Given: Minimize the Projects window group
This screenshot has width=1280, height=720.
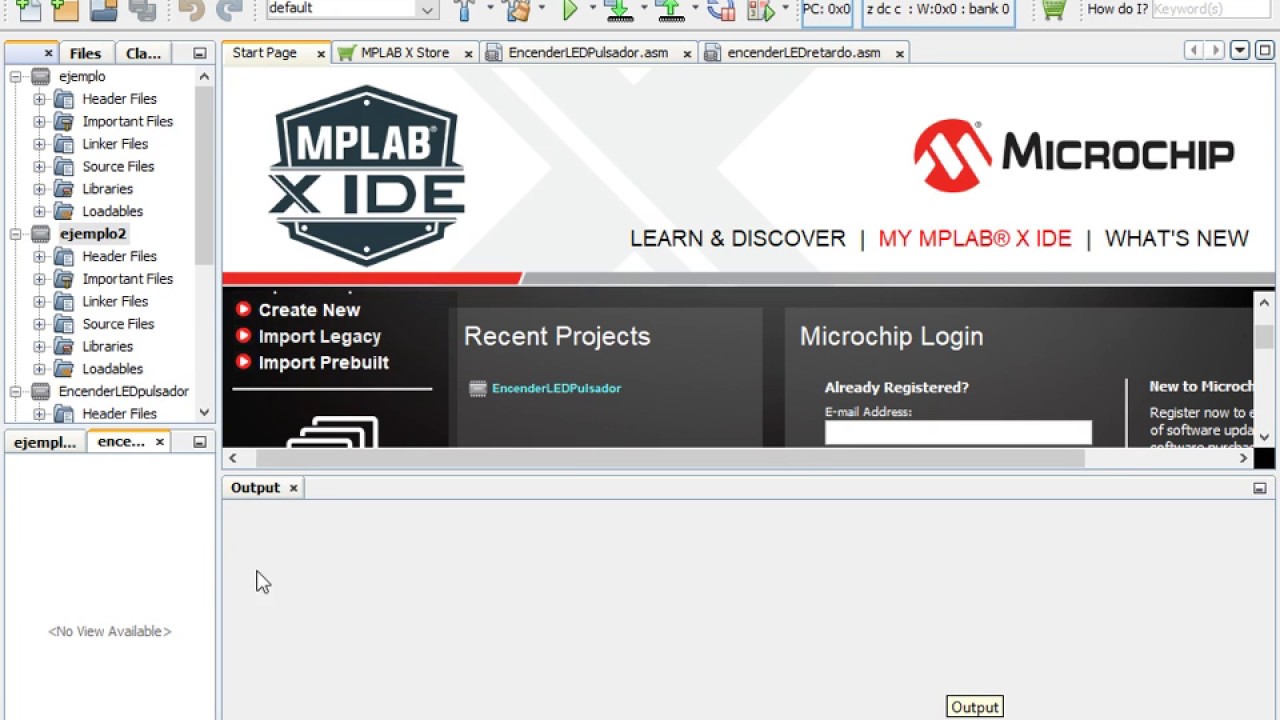Looking at the screenshot, I should pyautogui.click(x=200, y=53).
